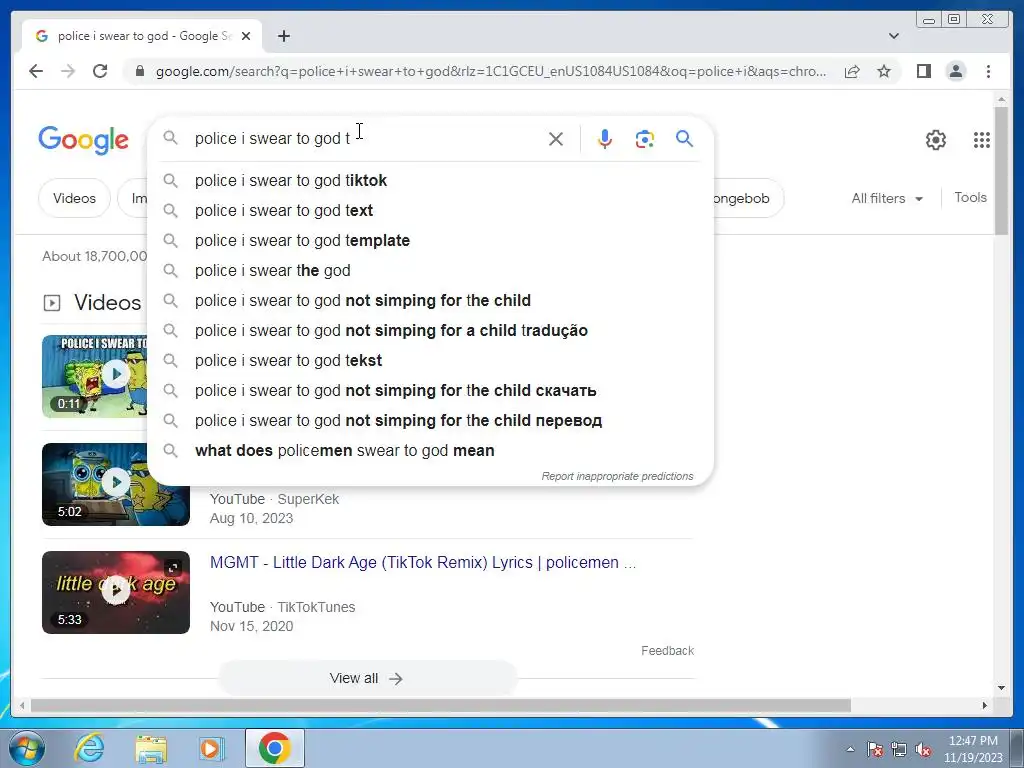Viewport: 1024px width, 768px height.
Task: Click scrollbar down arrow
Action: pos(1001,688)
